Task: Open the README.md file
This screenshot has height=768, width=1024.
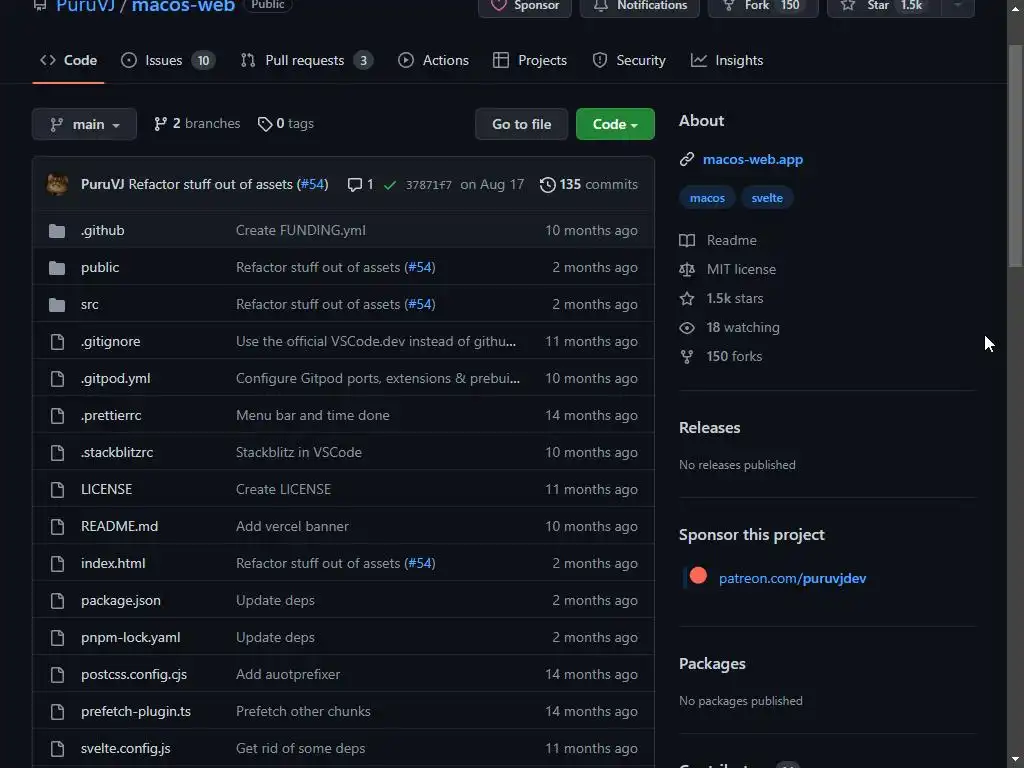Action: [120, 526]
